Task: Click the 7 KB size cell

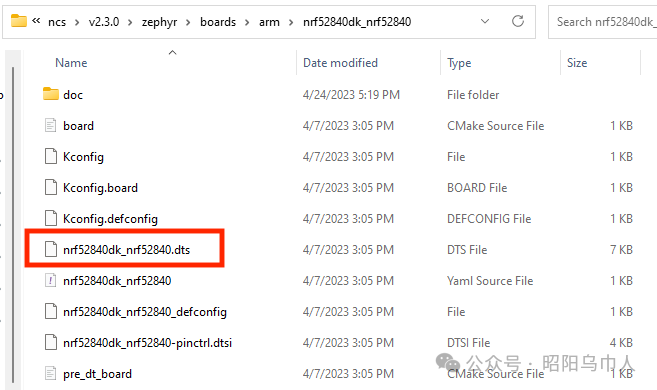Action: 621,250
